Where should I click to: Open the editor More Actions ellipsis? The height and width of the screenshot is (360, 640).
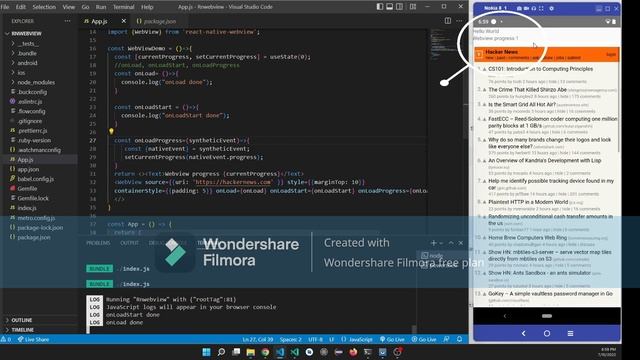(x=459, y=20)
